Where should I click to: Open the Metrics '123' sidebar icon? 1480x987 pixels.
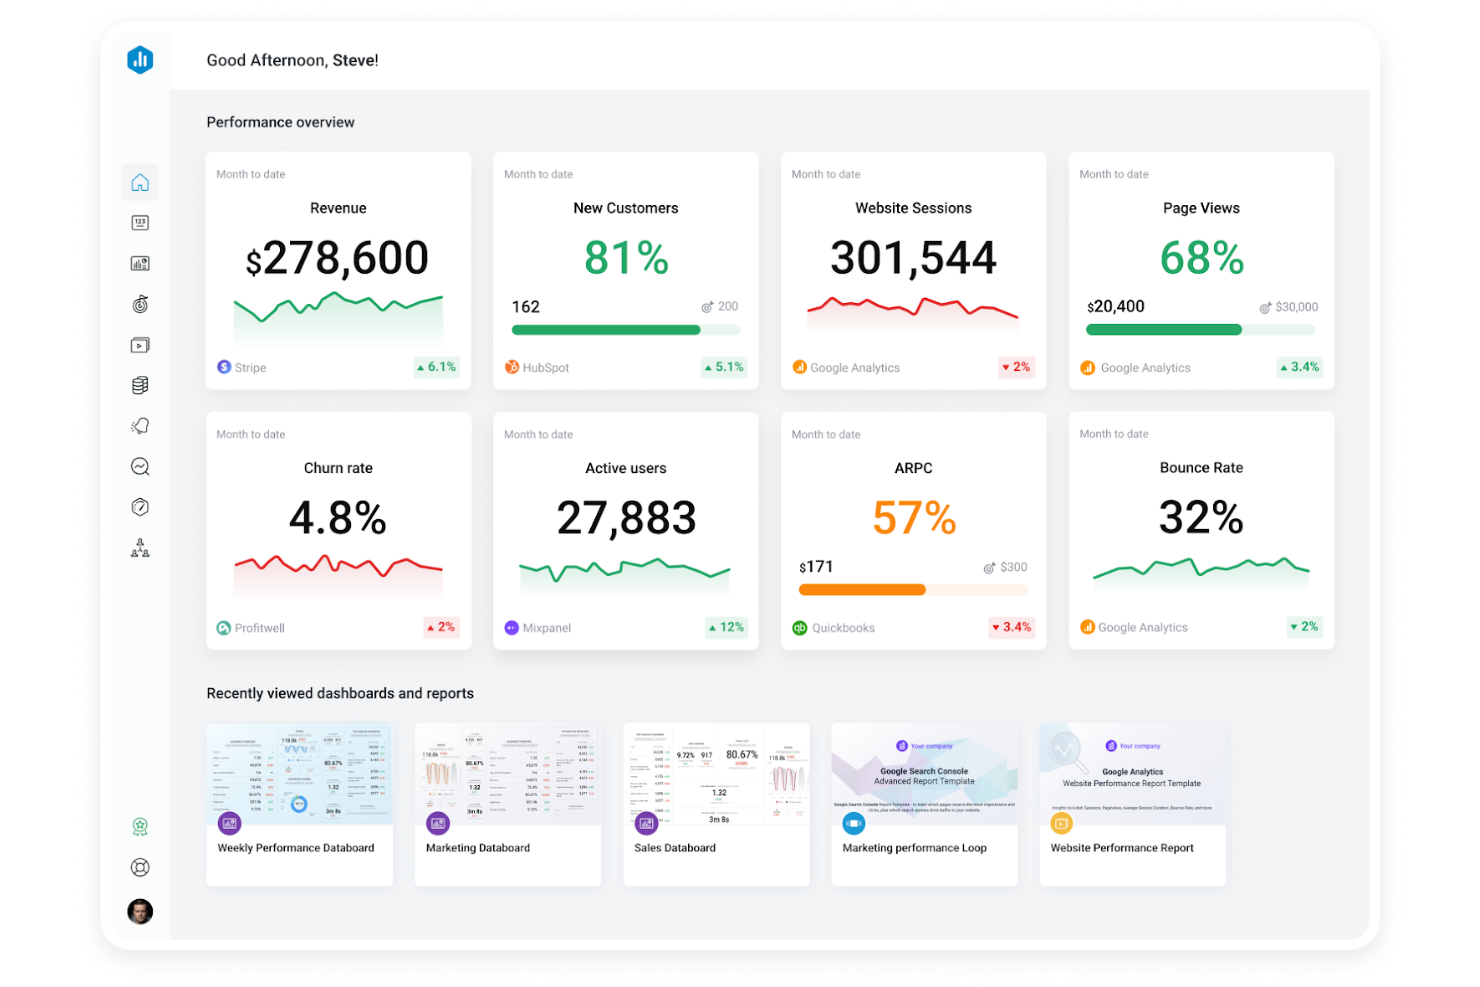click(140, 223)
